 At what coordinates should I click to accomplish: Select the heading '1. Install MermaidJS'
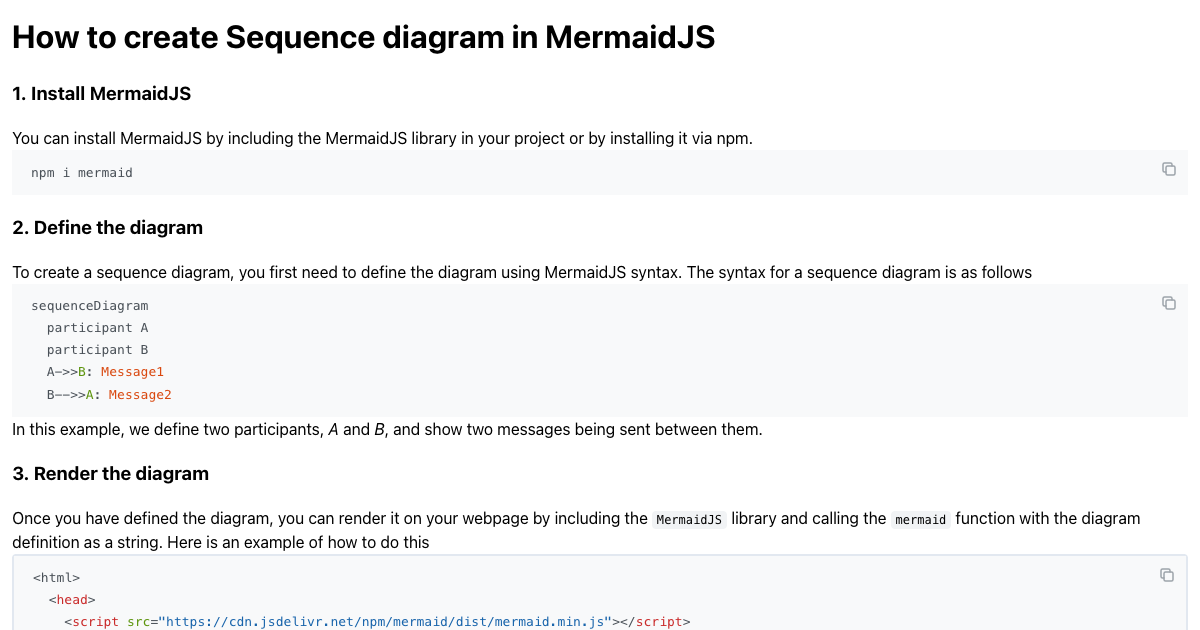101,93
